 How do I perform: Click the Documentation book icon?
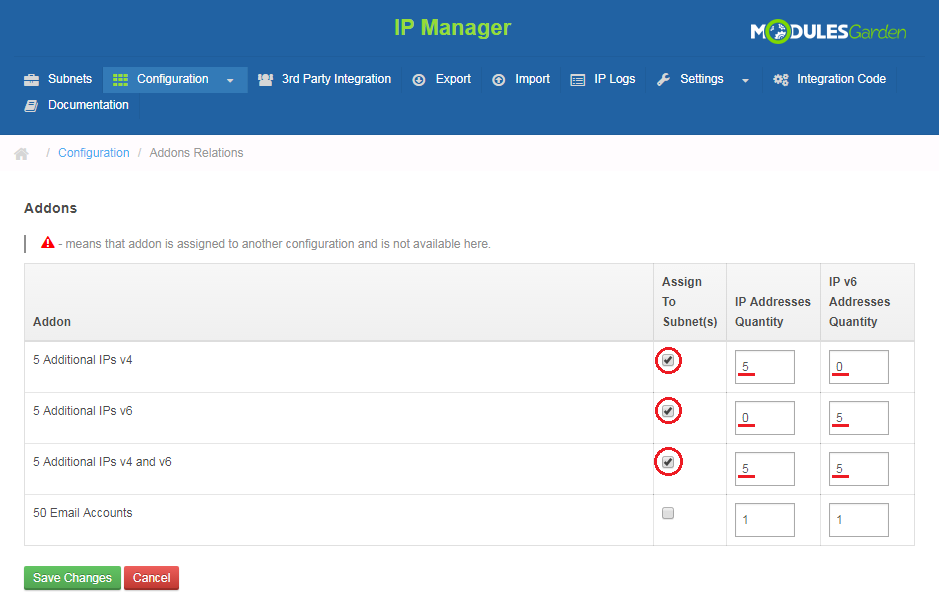tap(31, 106)
